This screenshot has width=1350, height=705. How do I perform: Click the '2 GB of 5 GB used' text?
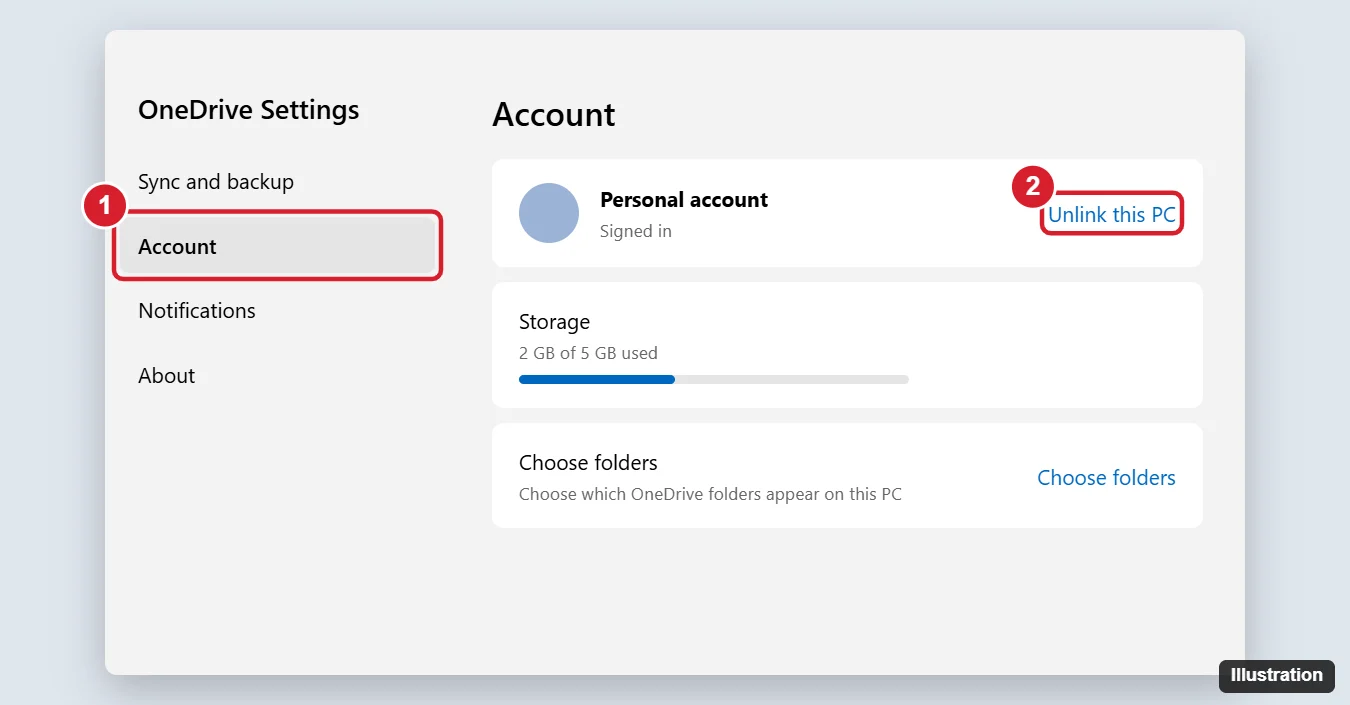tap(588, 353)
